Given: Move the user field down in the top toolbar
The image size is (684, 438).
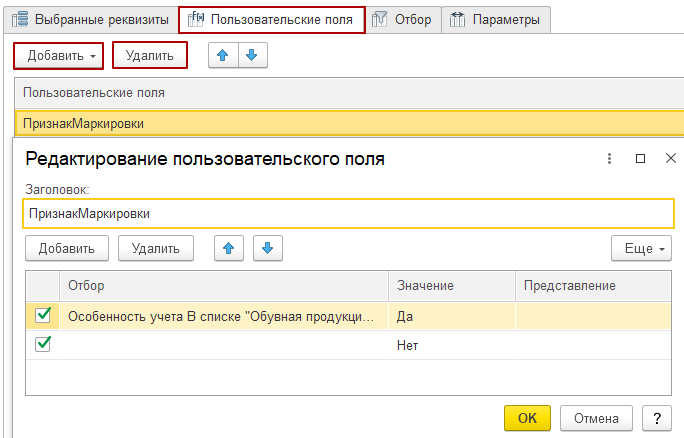Looking at the screenshot, I should 252,55.
